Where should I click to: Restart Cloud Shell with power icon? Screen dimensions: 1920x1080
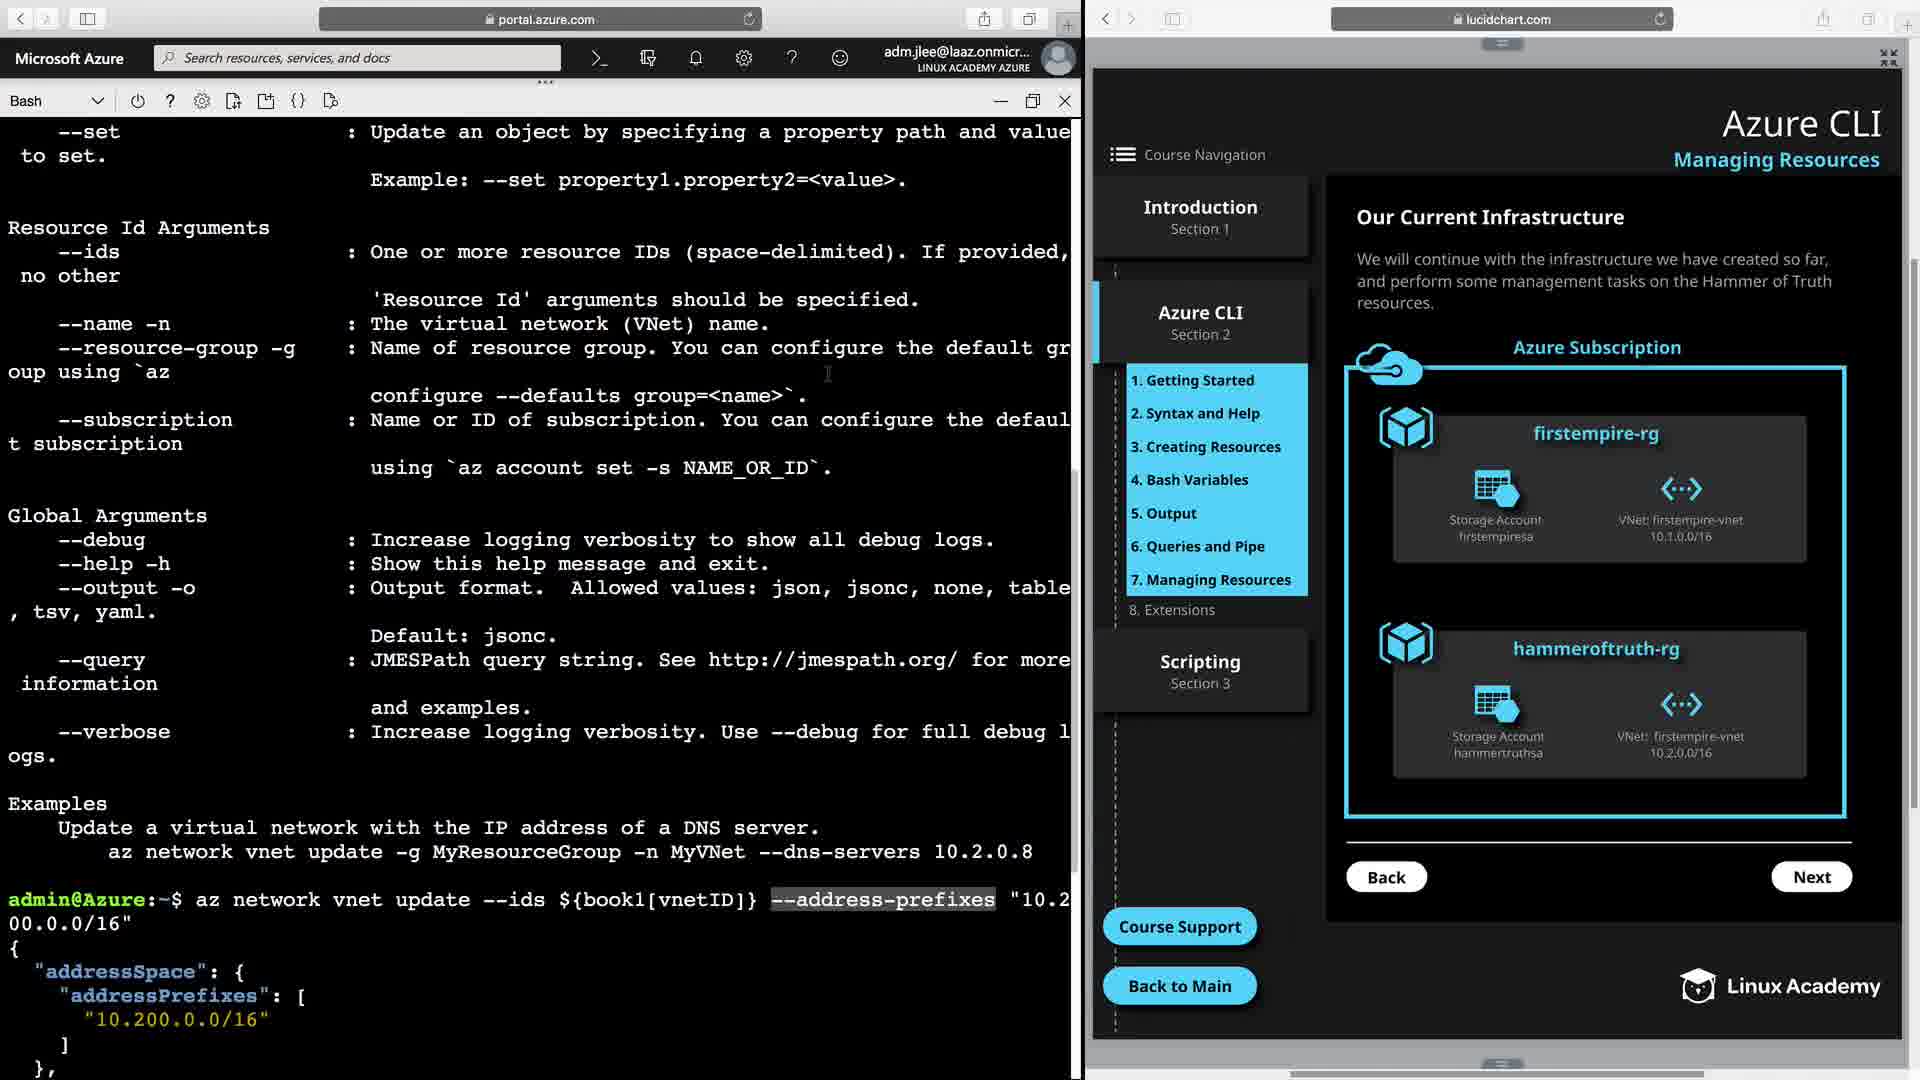tap(137, 101)
